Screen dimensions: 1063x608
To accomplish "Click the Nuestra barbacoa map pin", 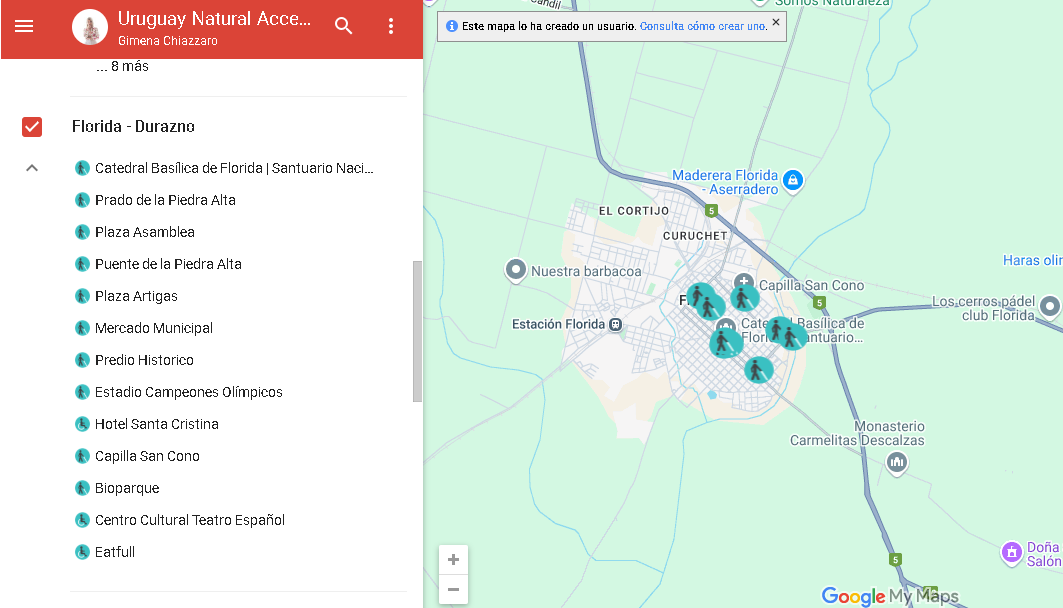I will (516, 270).
